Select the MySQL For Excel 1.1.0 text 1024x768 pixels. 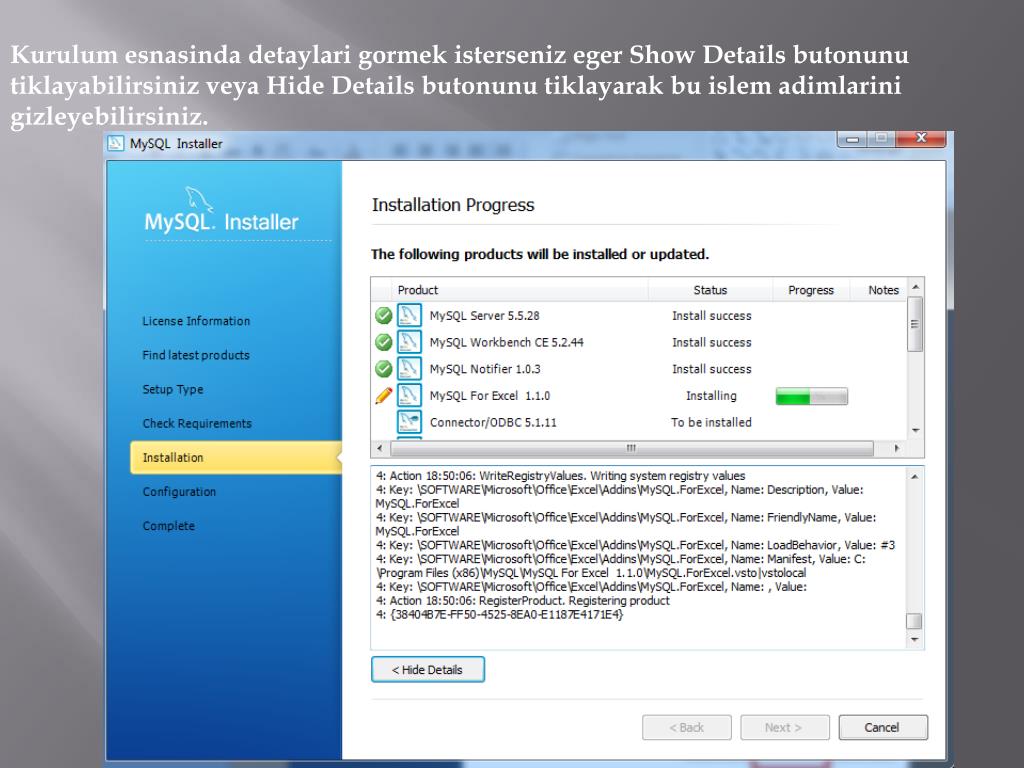pyautogui.click(x=490, y=396)
